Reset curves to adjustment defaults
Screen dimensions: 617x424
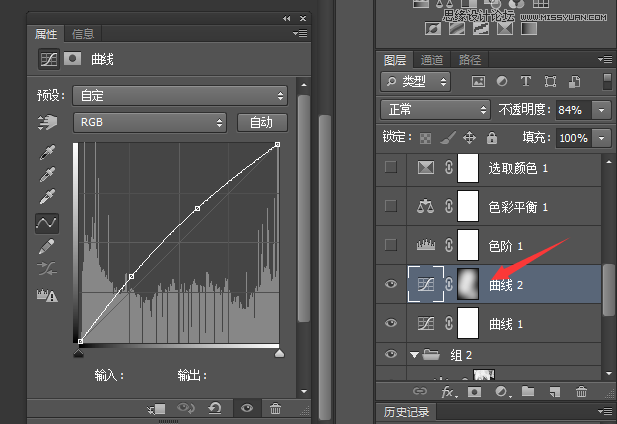coord(215,408)
